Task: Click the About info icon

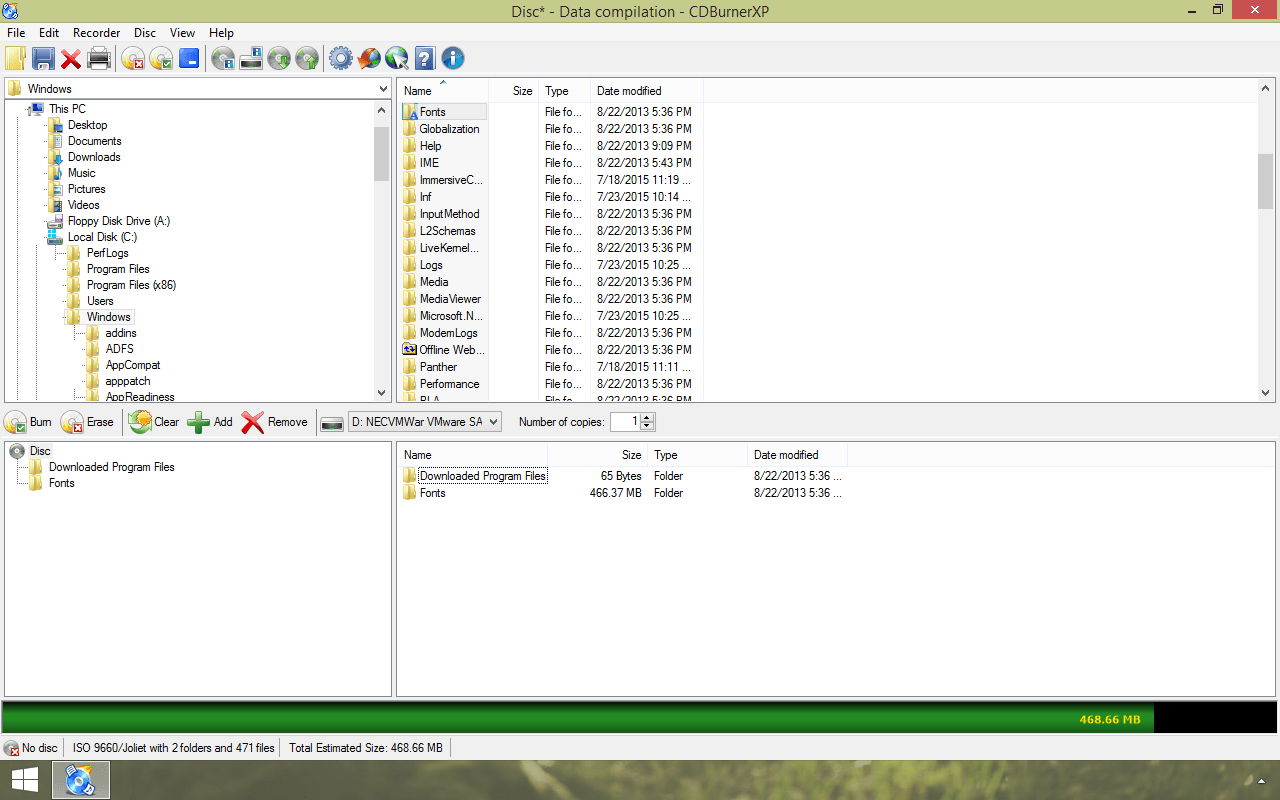Action: 452,58
